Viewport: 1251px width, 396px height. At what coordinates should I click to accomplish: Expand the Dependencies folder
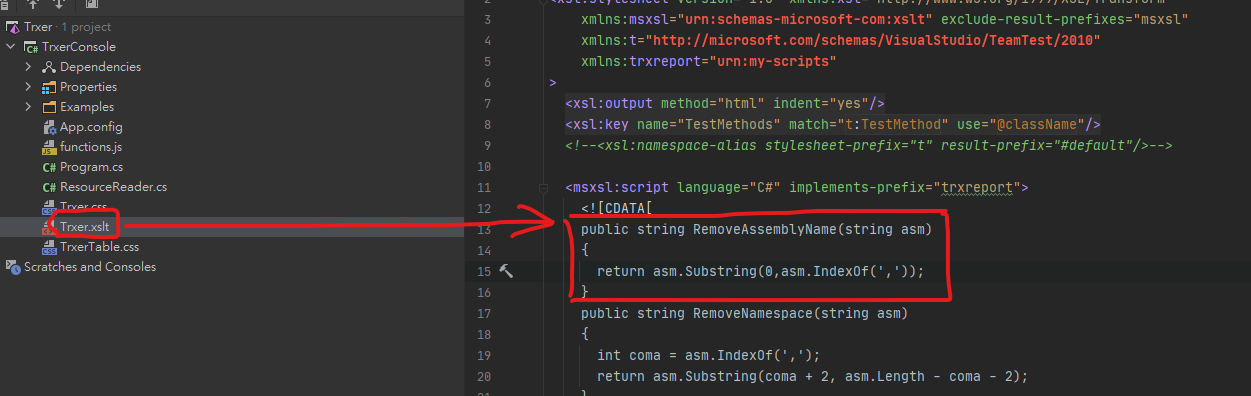[29, 67]
